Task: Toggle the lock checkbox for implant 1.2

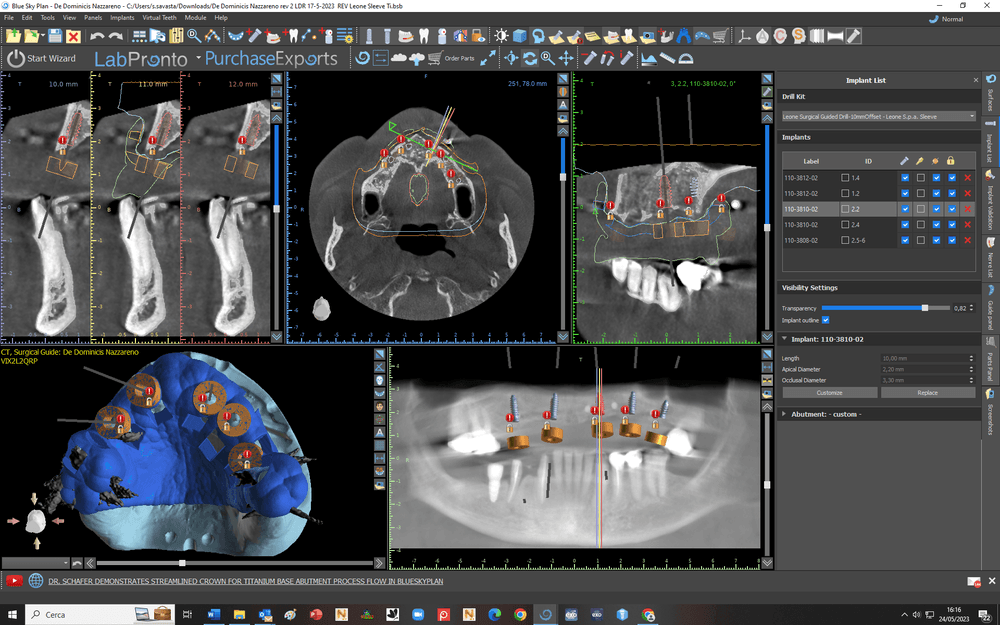Action: [952, 193]
